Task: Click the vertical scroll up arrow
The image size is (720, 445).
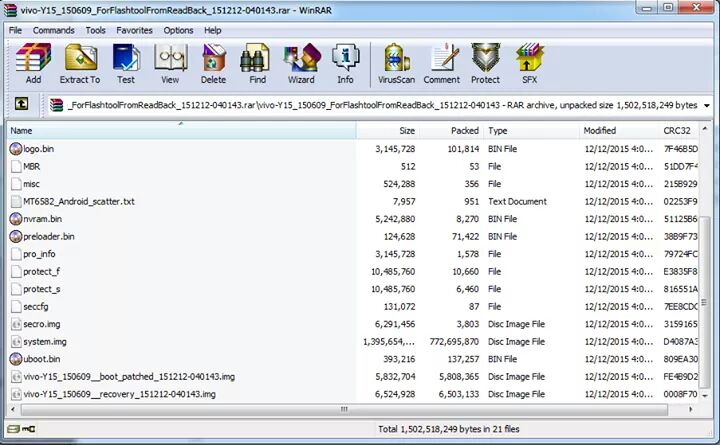Action: click(x=705, y=130)
